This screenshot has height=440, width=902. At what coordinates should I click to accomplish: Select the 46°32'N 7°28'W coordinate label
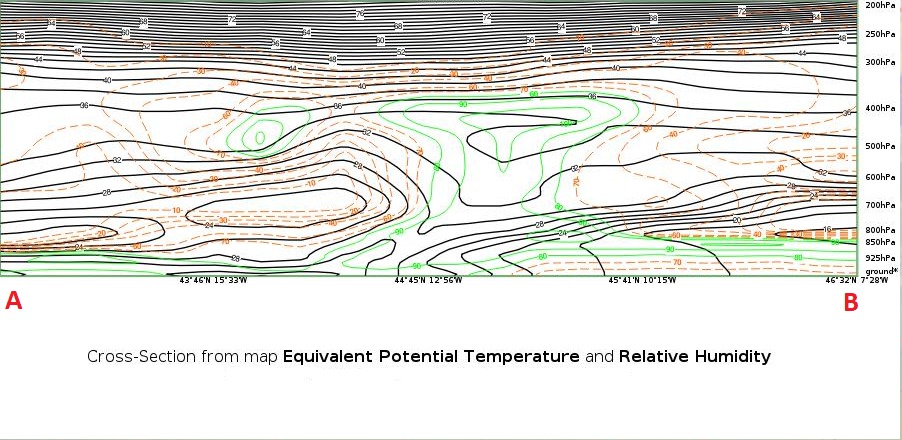coord(858,281)
